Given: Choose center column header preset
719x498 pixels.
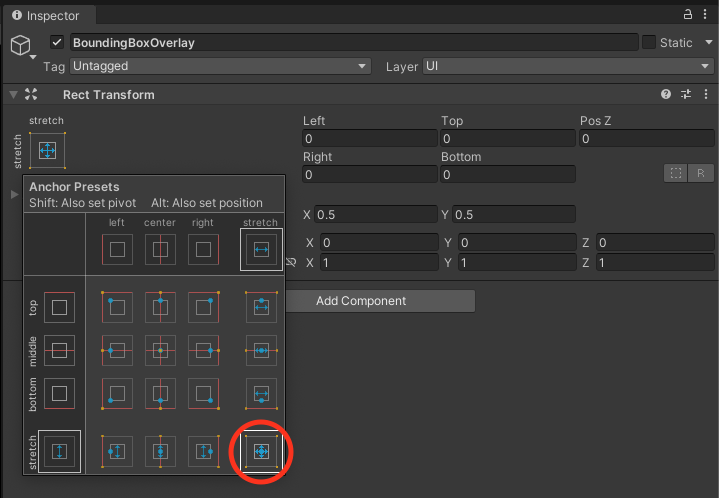Looking at the screenshot, I should click(x=160, y=249).
